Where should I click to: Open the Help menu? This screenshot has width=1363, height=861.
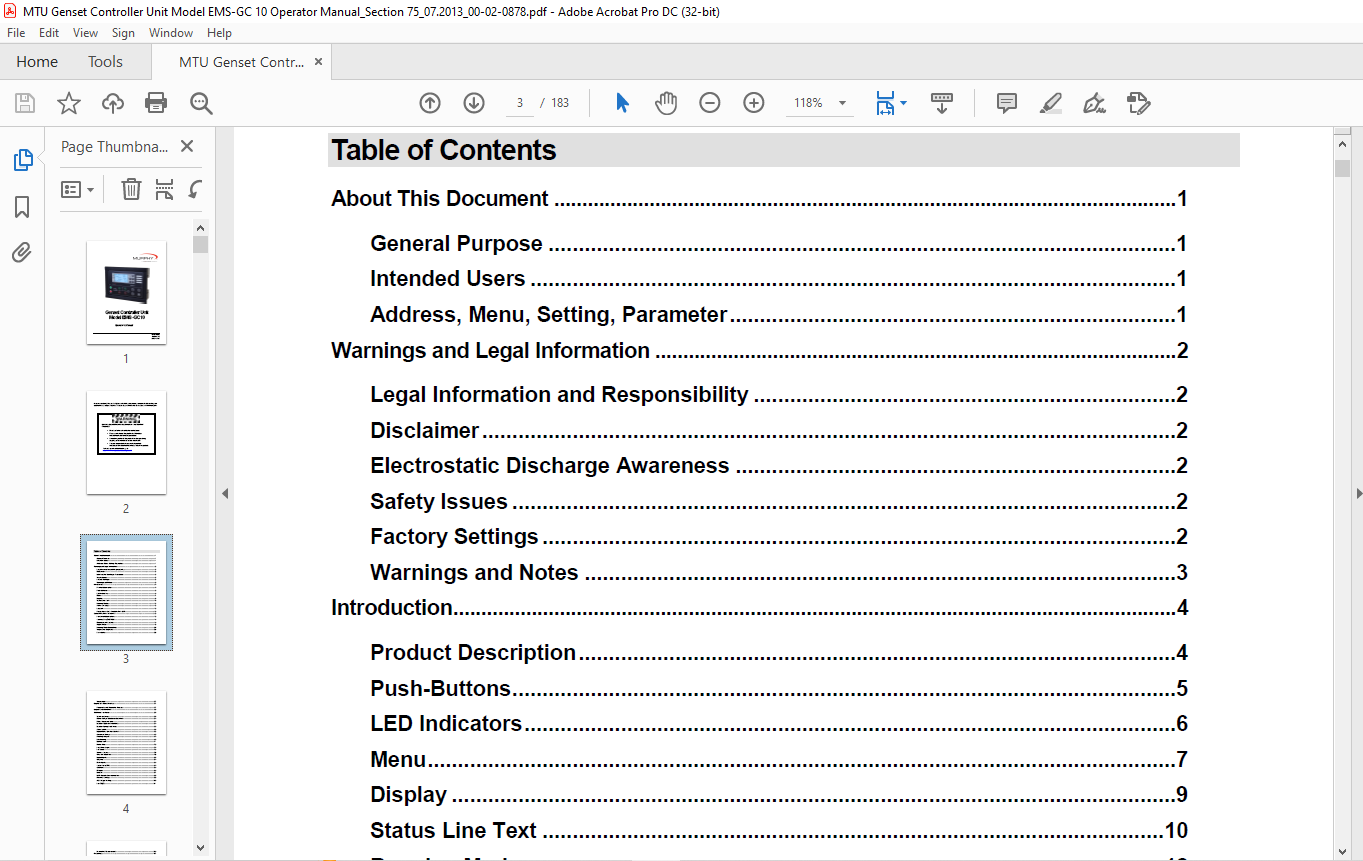click(219, 33)
